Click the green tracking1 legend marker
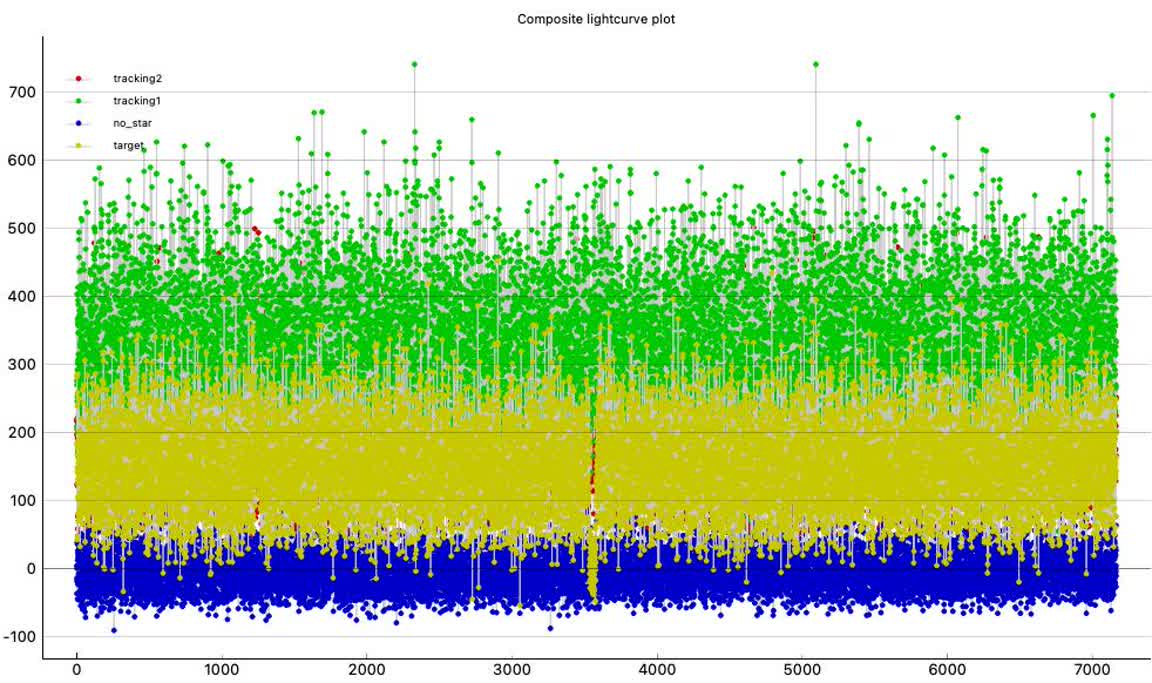The width and height of the screenshot is (1152, 683). tap(78, 101)
